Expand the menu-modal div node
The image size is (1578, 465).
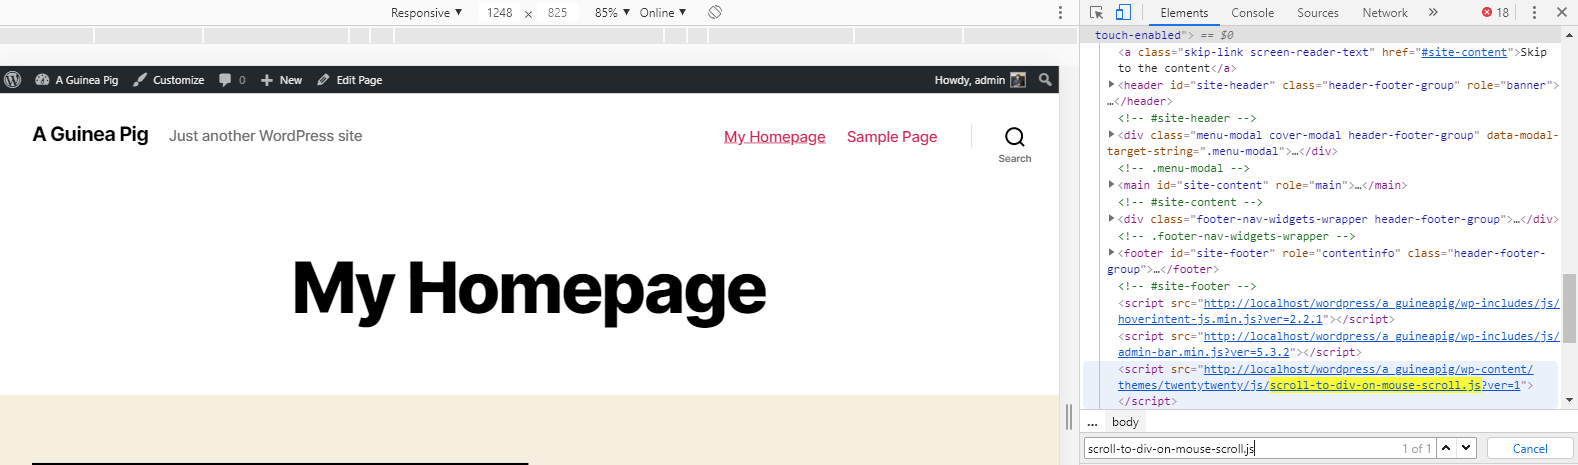click(1111, 135)
